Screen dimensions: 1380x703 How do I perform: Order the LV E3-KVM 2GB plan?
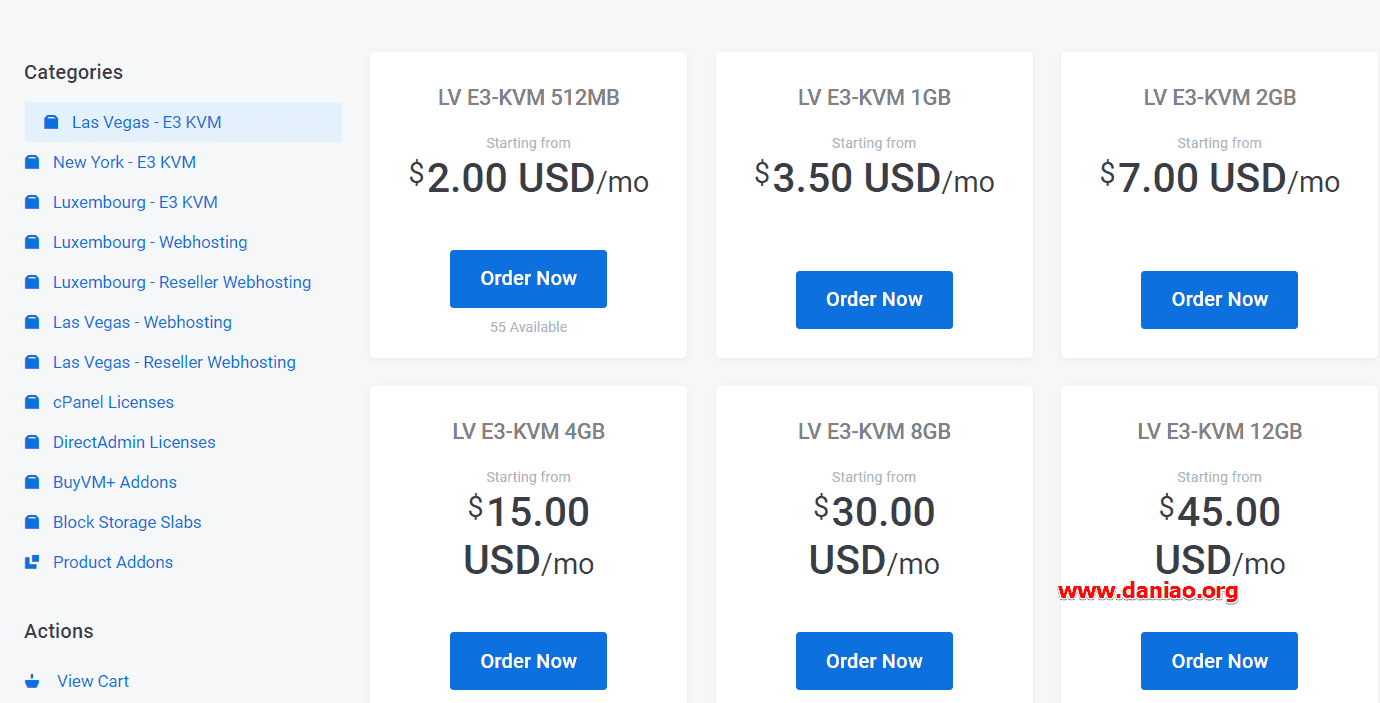pos(1219,300)
